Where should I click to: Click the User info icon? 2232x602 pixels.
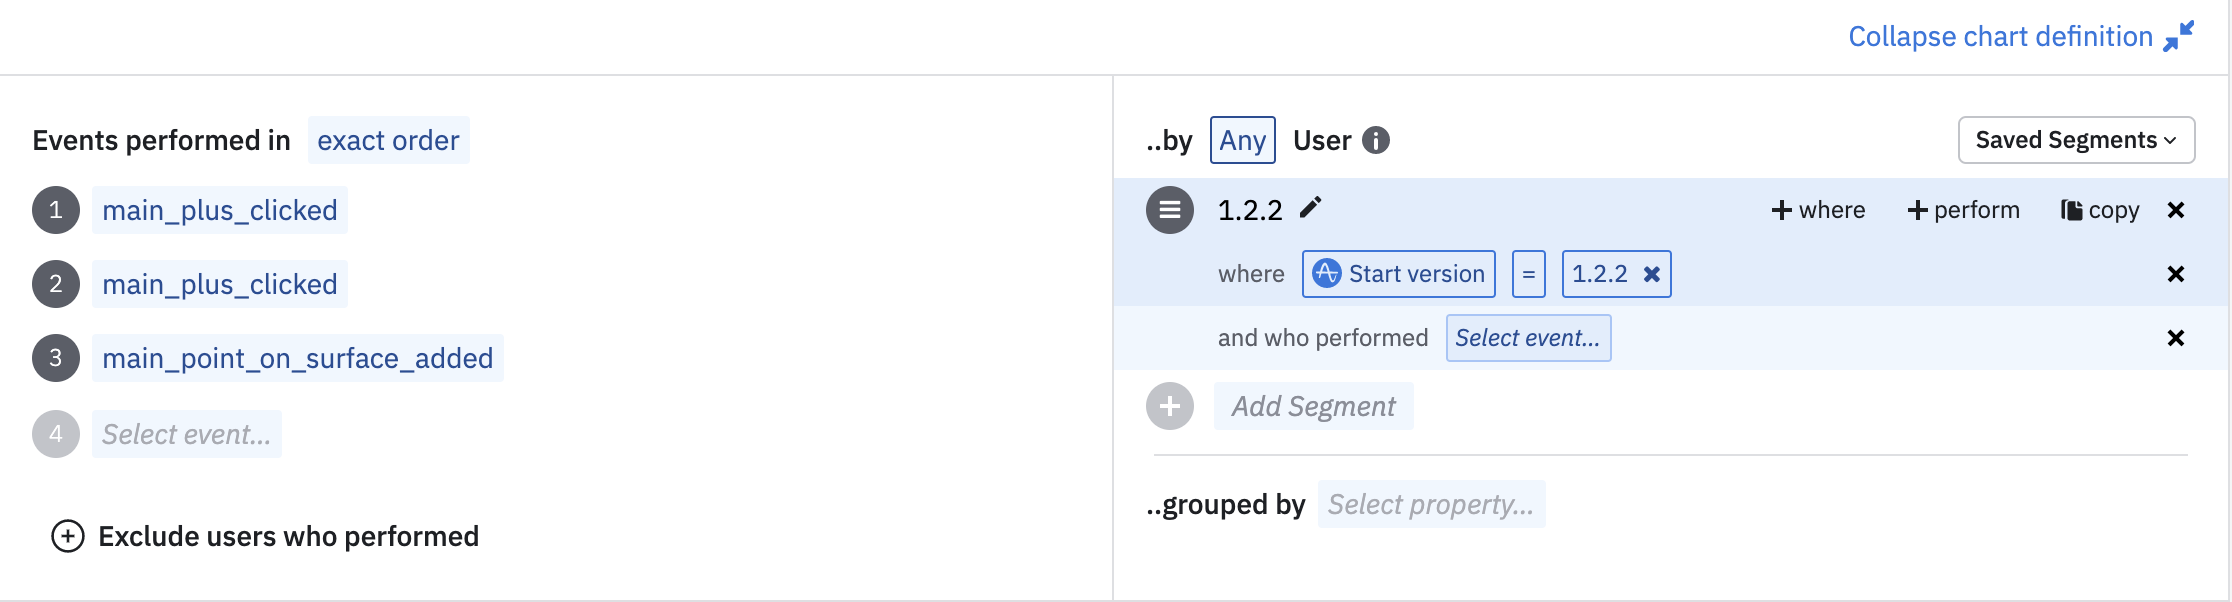click(x=1376, y=141)
